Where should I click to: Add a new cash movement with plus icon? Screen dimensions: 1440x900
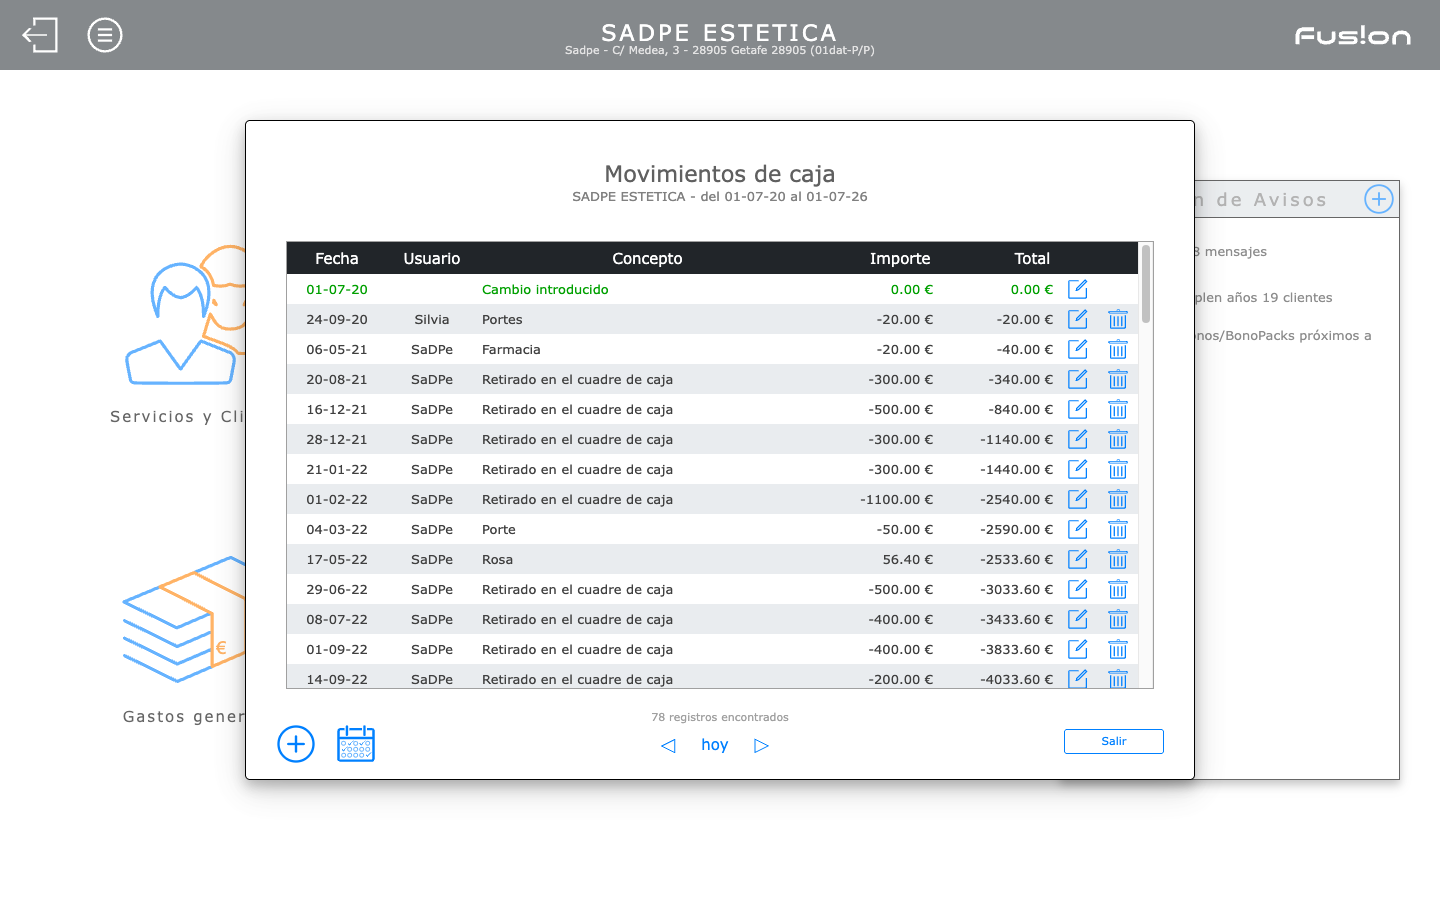296,744
